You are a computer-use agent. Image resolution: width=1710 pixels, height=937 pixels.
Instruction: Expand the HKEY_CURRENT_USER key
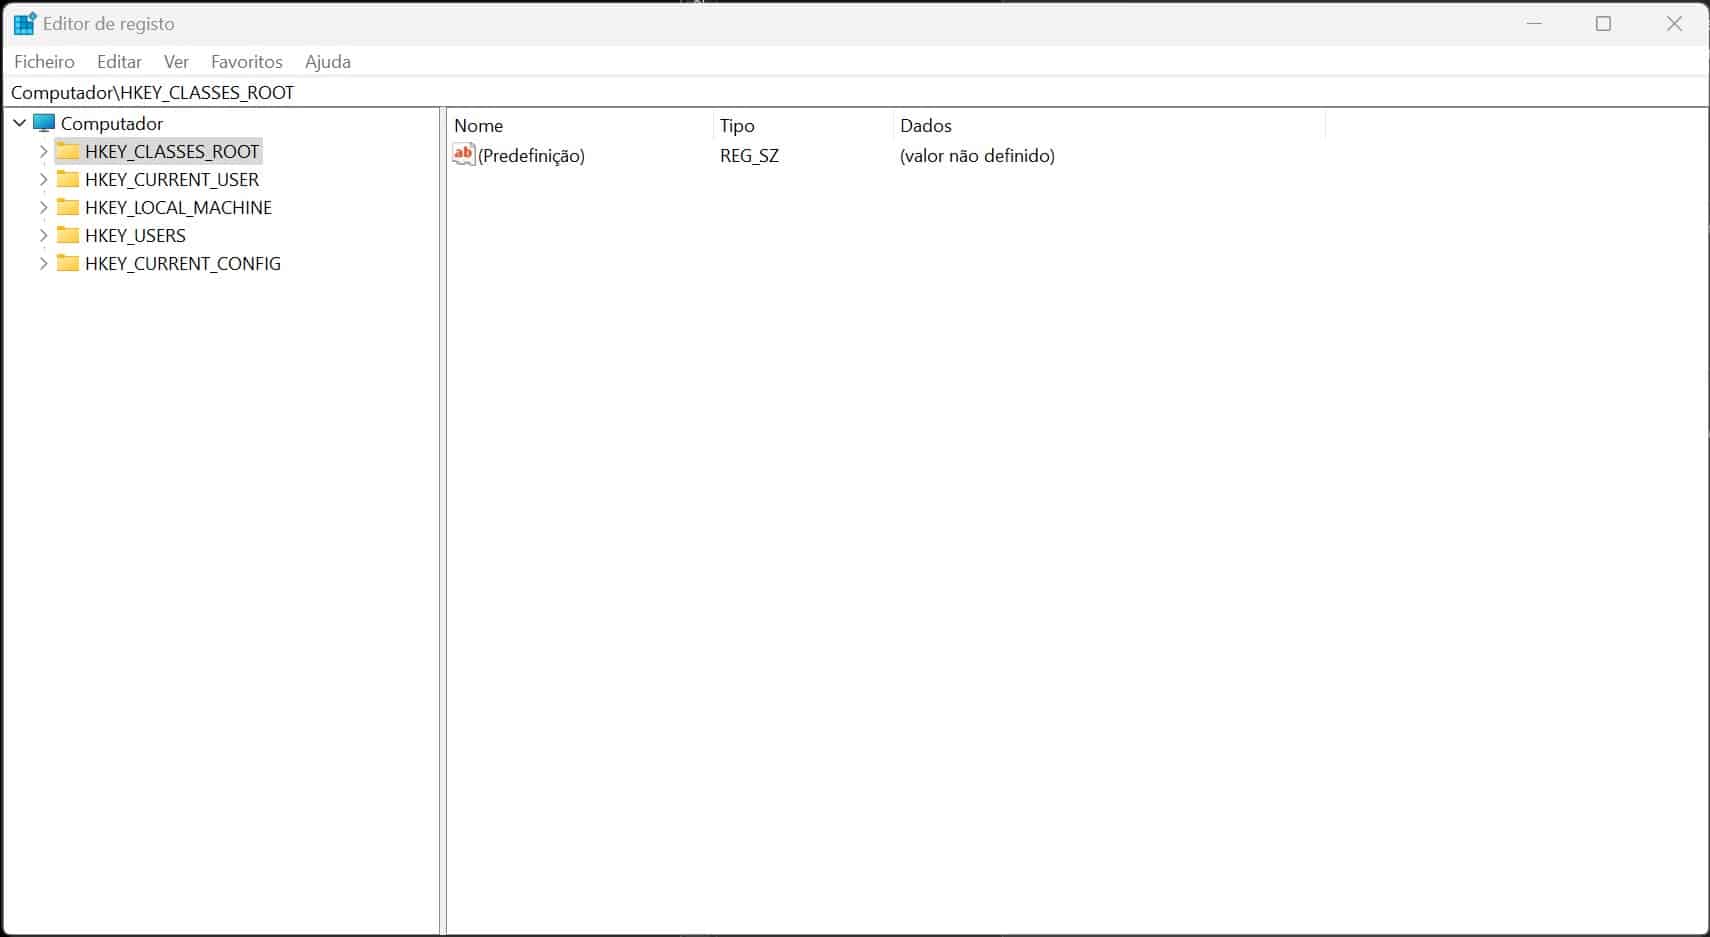click(x=43, y=179)
